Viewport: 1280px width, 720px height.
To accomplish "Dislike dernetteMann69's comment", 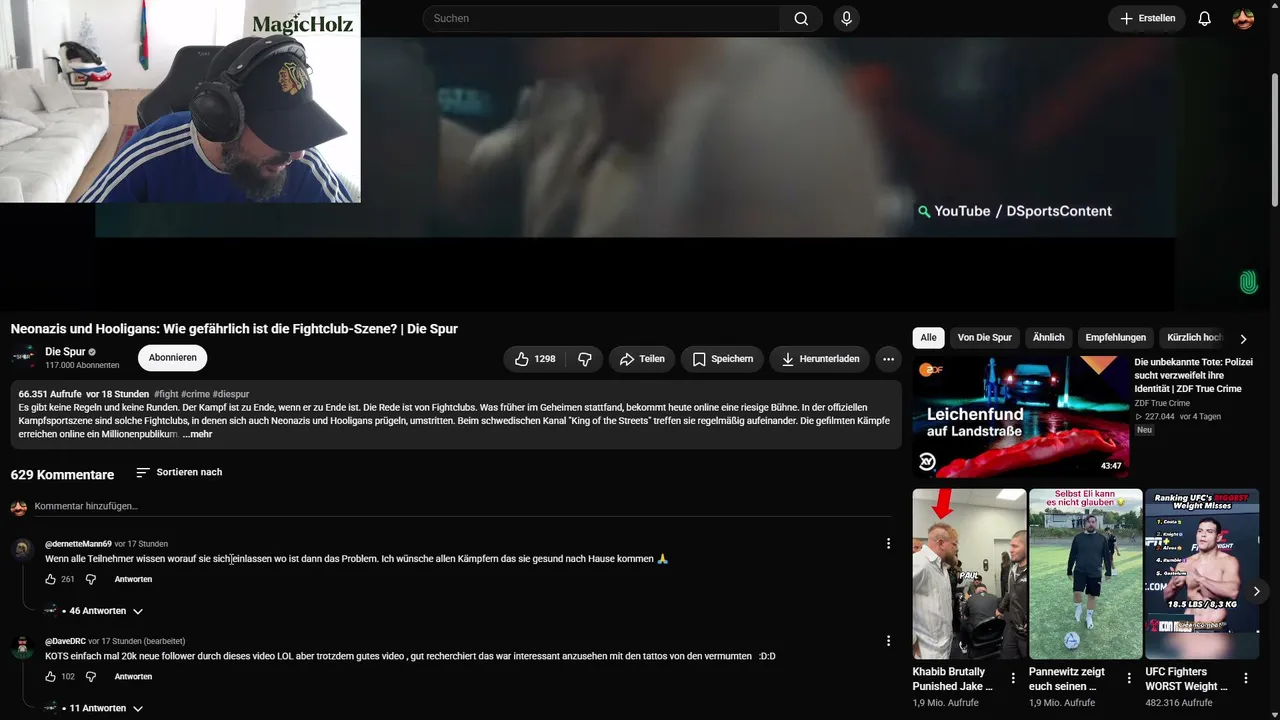I will tap(91, 579).
